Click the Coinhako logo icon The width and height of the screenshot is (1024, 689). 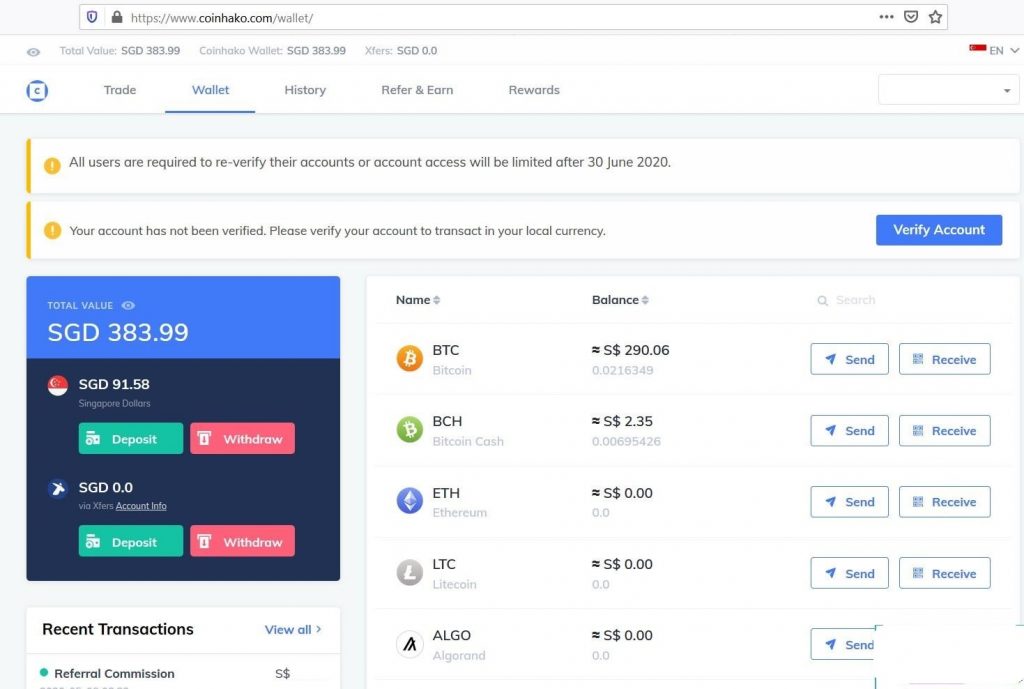37,91
